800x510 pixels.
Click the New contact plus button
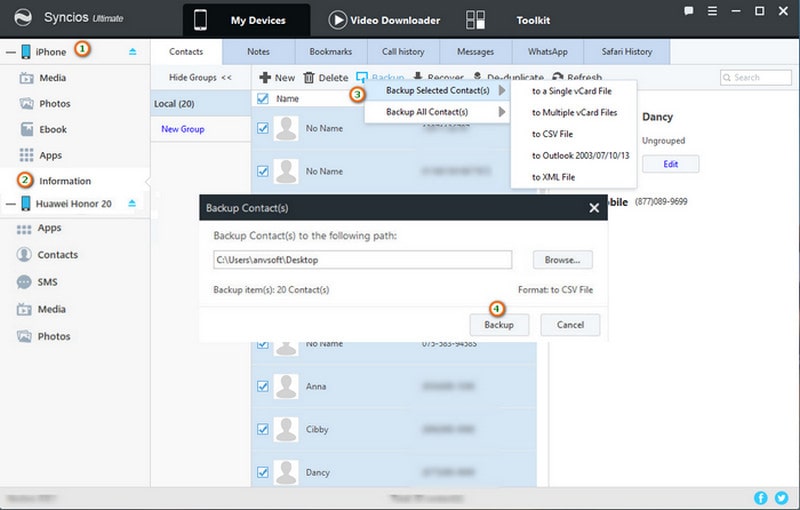[x=277, y=78]
